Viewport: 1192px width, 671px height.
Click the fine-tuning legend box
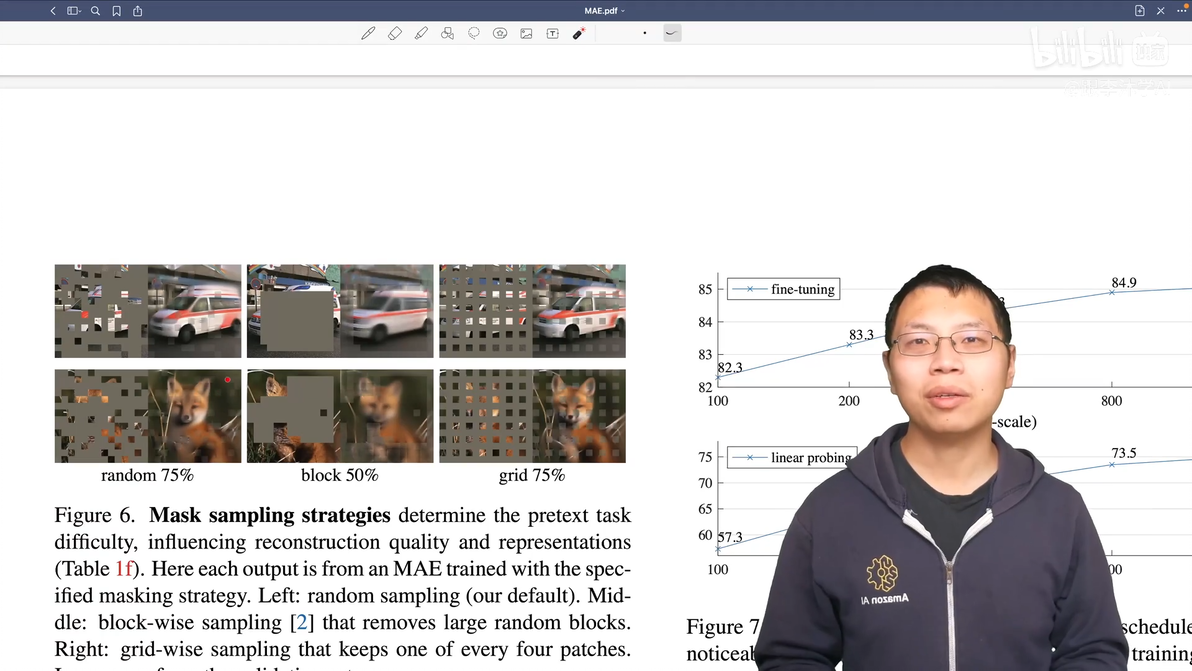coord(784,289)
